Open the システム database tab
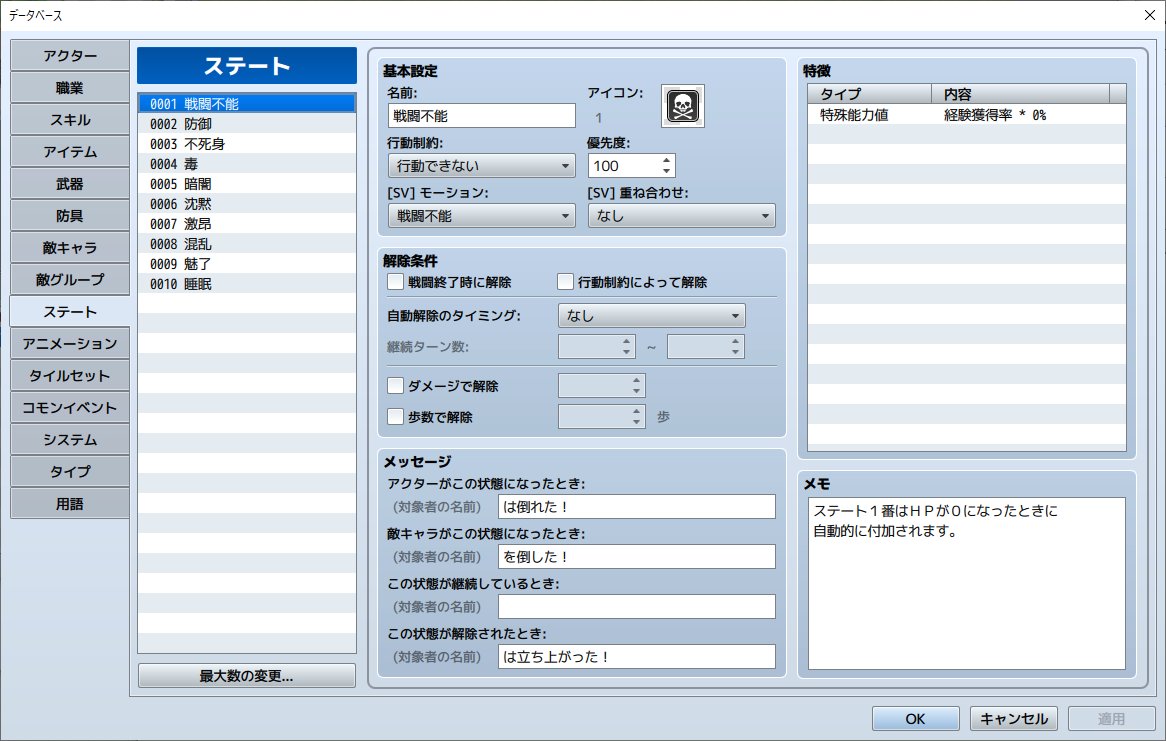Image resolution: width=1166 pixels, height=741 pixels. tap(69, 439)
